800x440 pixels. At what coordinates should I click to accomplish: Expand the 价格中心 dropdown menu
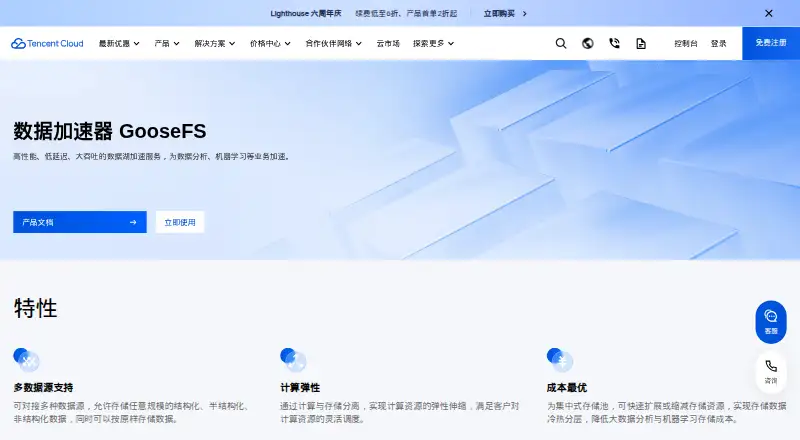tap(270, 43)
